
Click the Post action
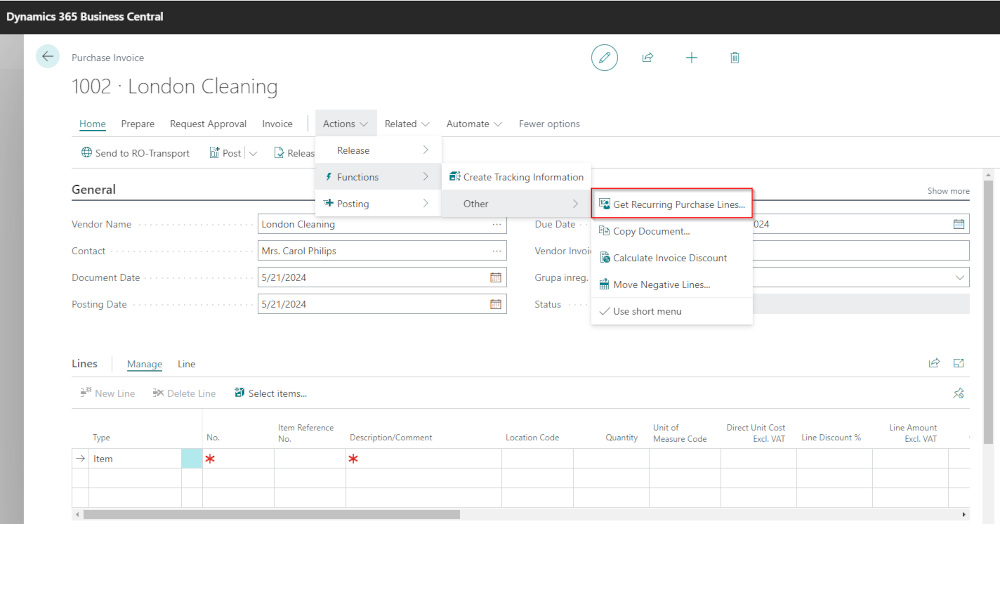pyautogui.click(x=225, y=153)
